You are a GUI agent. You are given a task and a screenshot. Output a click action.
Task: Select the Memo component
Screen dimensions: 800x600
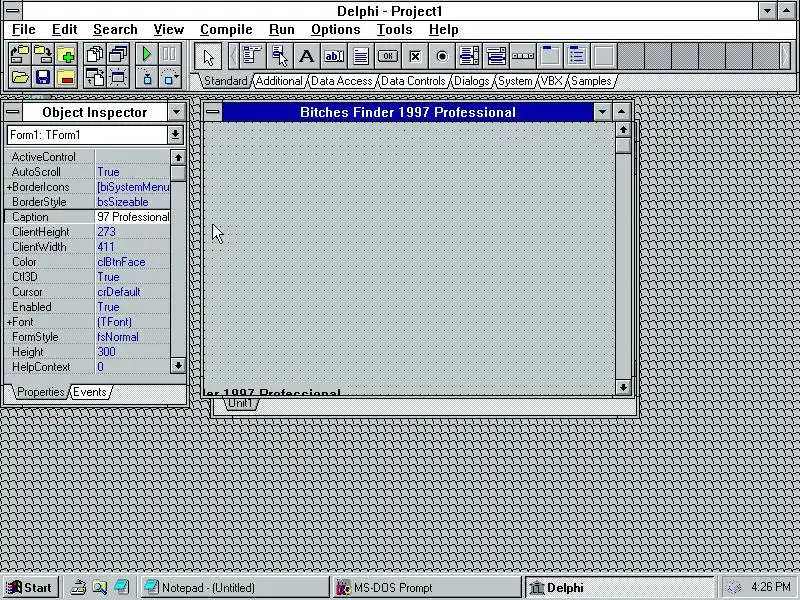pyautogui.click(x=361, y=56)
